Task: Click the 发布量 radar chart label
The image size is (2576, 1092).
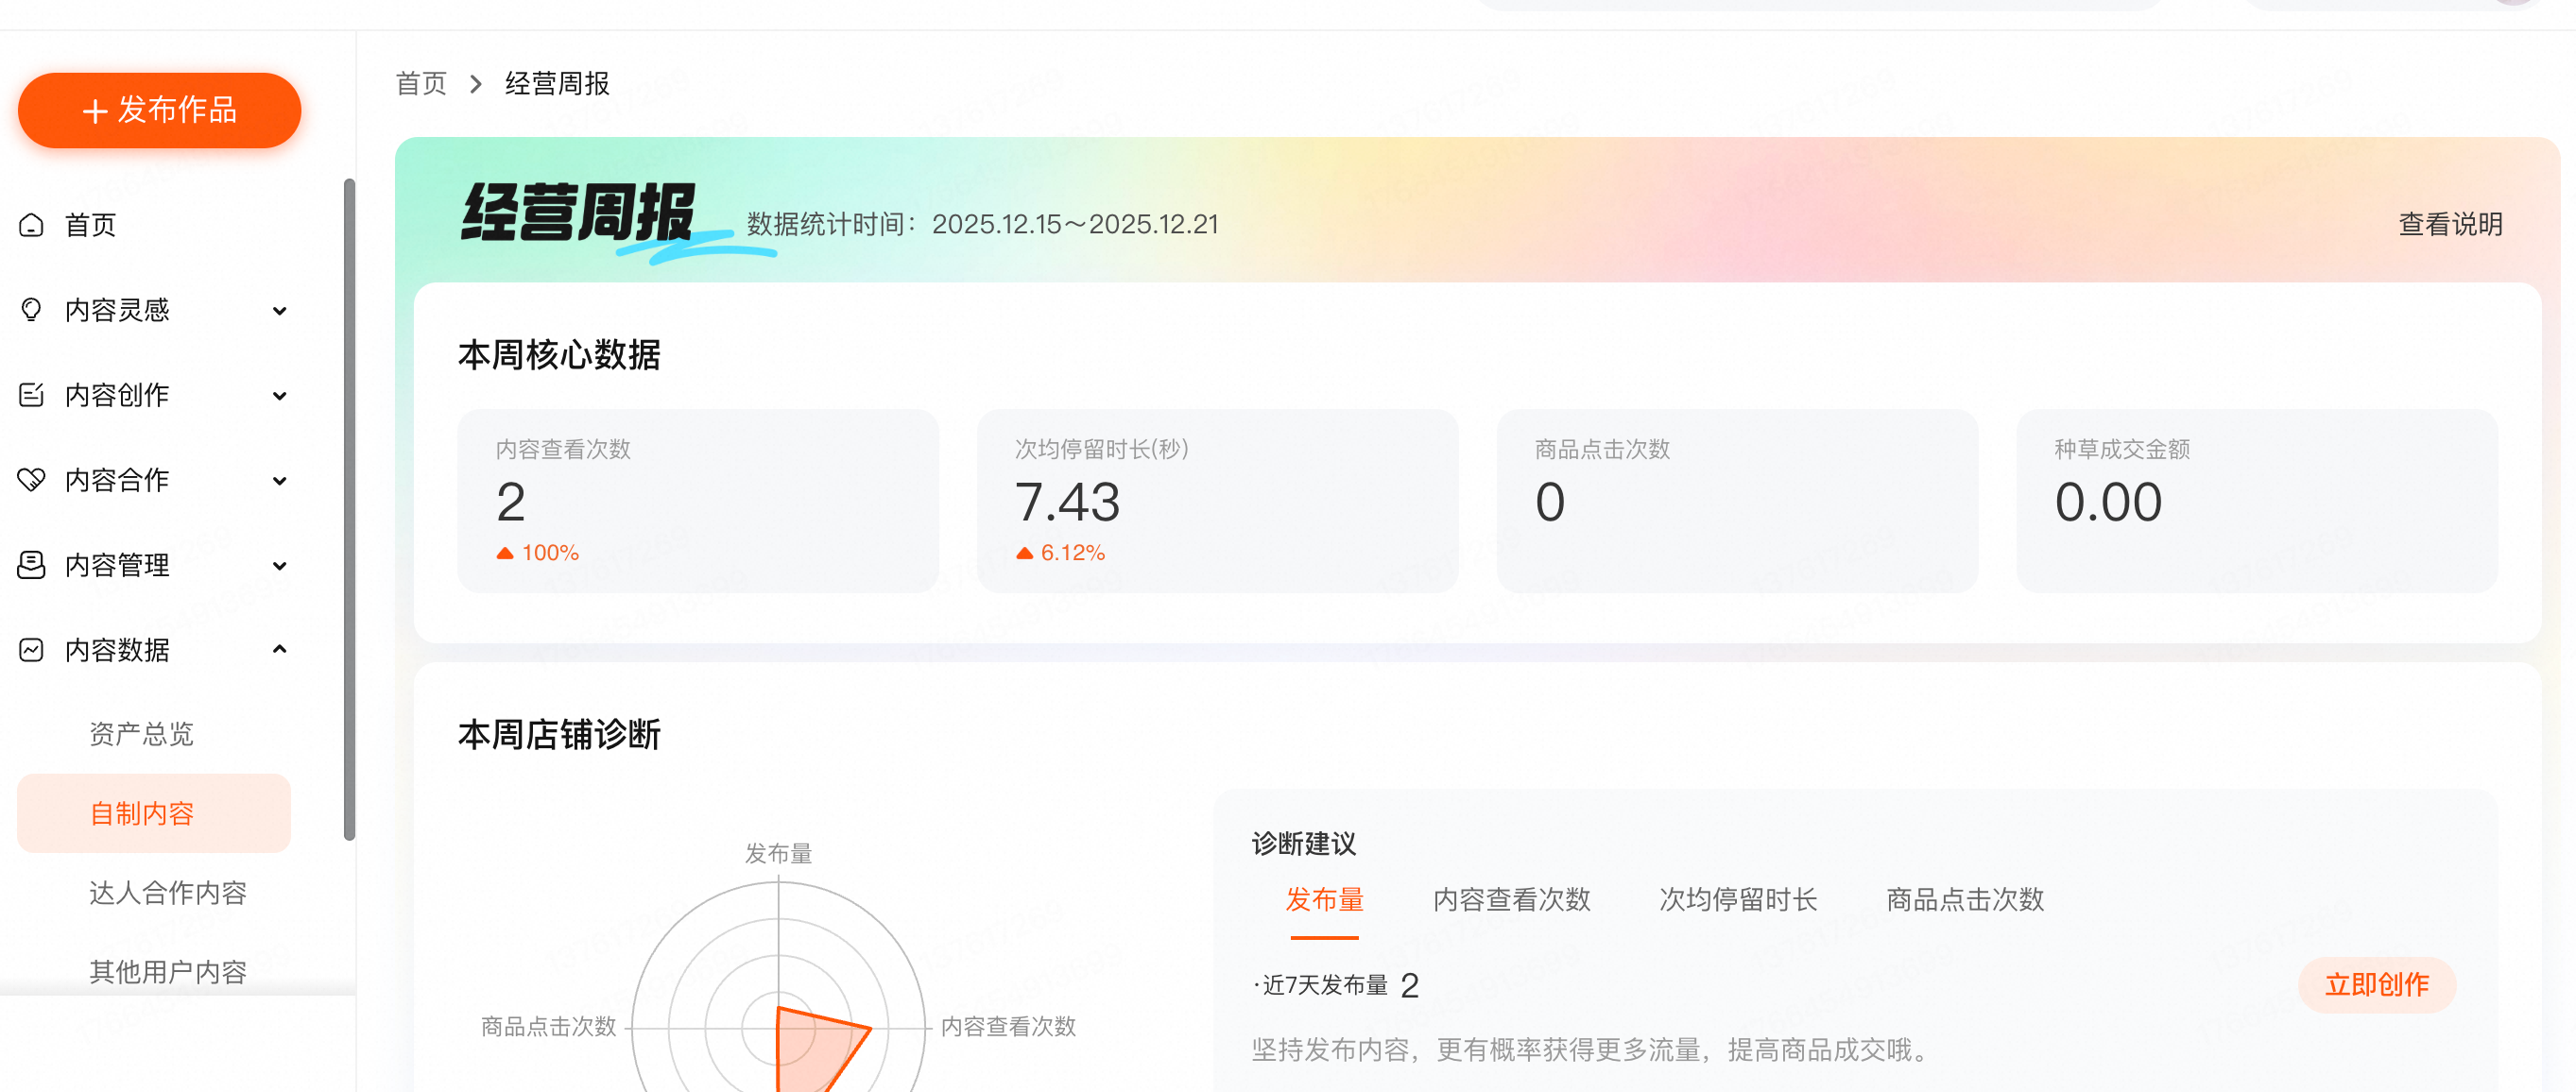Action: [x=779, y=854]
